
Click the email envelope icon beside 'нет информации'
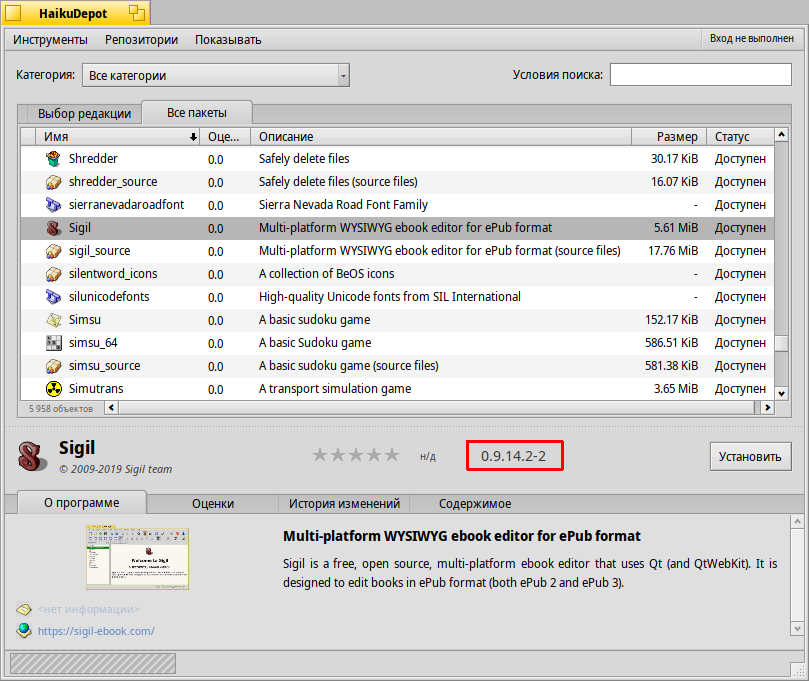24,609
